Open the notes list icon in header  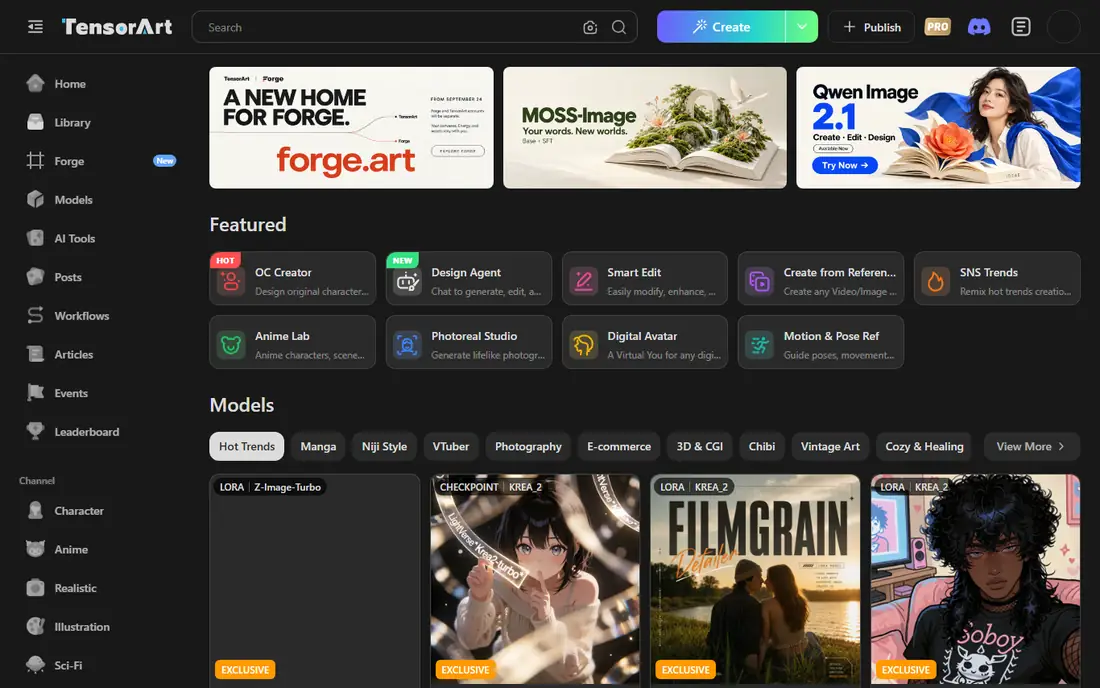pos(1021,27)
